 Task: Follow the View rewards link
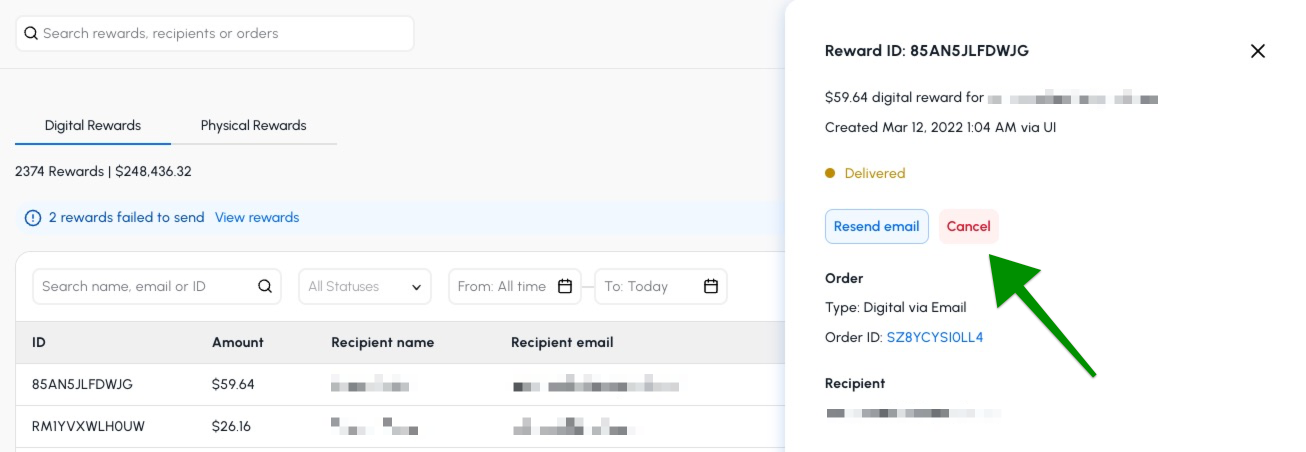point(257,218)
